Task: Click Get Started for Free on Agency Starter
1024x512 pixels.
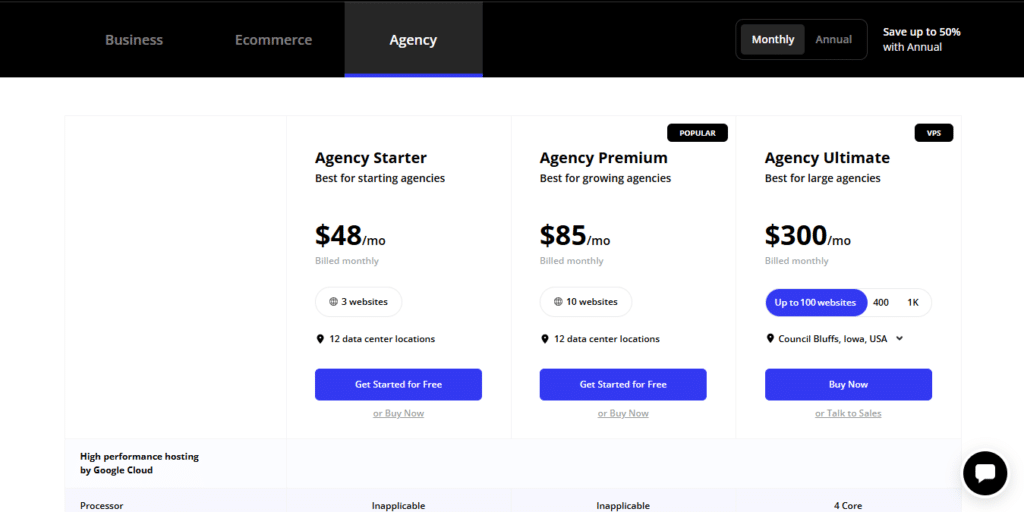Action: (398, 385)
